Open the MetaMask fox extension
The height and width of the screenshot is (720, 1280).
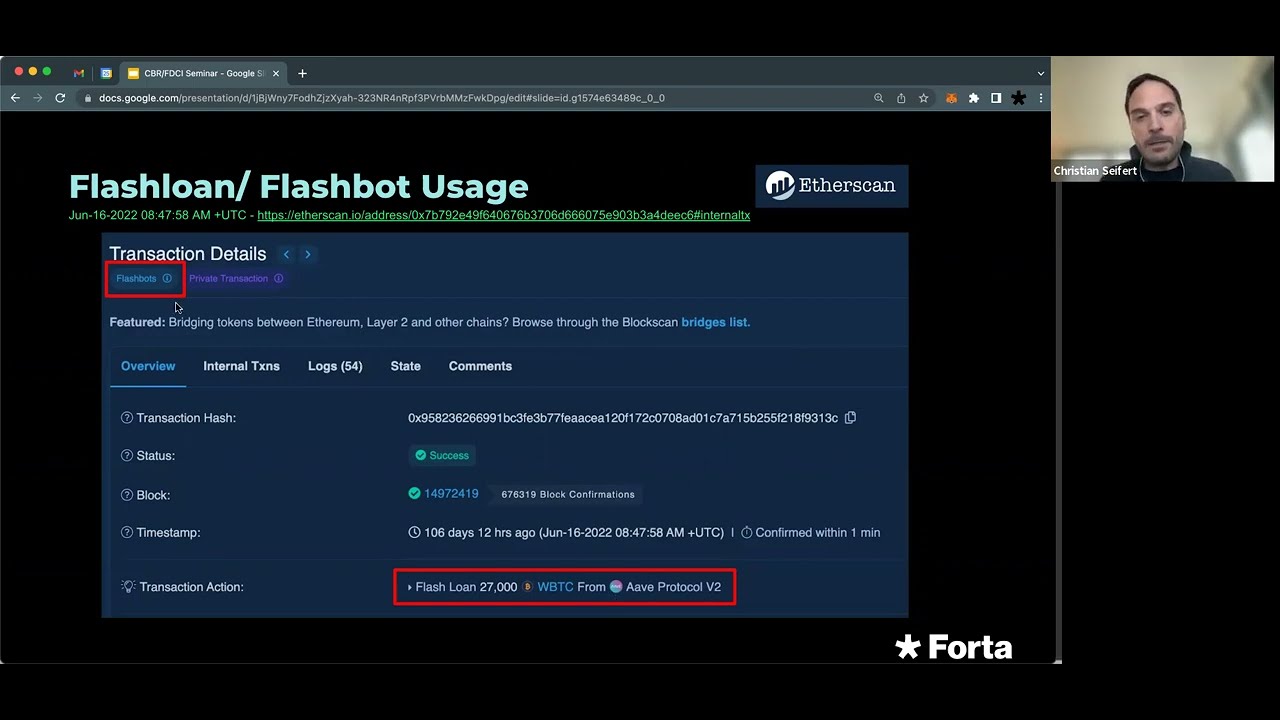pos(951,98)
